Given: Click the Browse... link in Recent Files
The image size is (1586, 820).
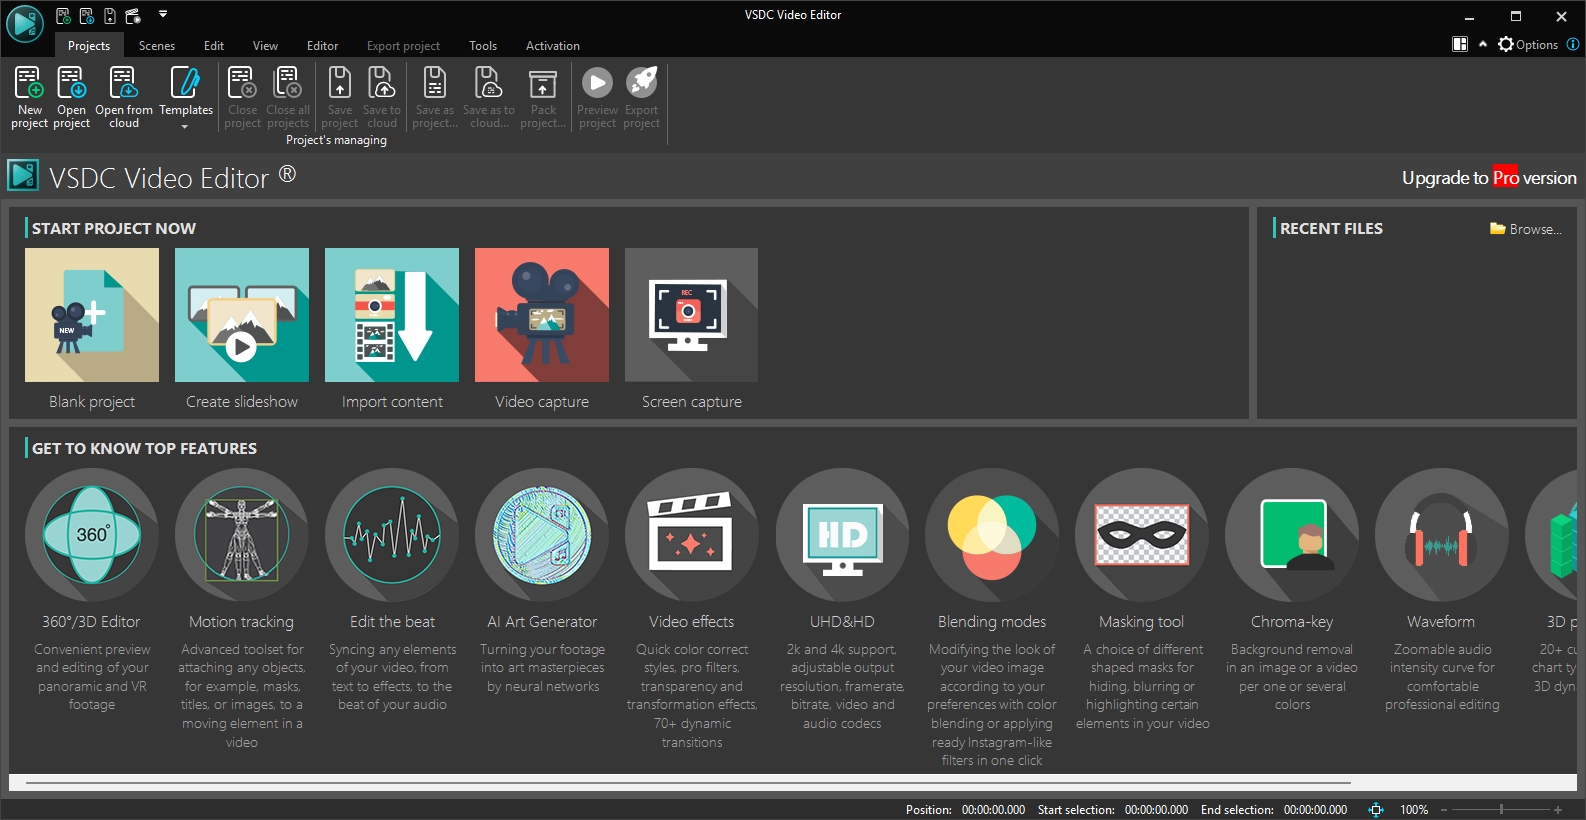Looking at the screenshot, I should coord(1526,229).
